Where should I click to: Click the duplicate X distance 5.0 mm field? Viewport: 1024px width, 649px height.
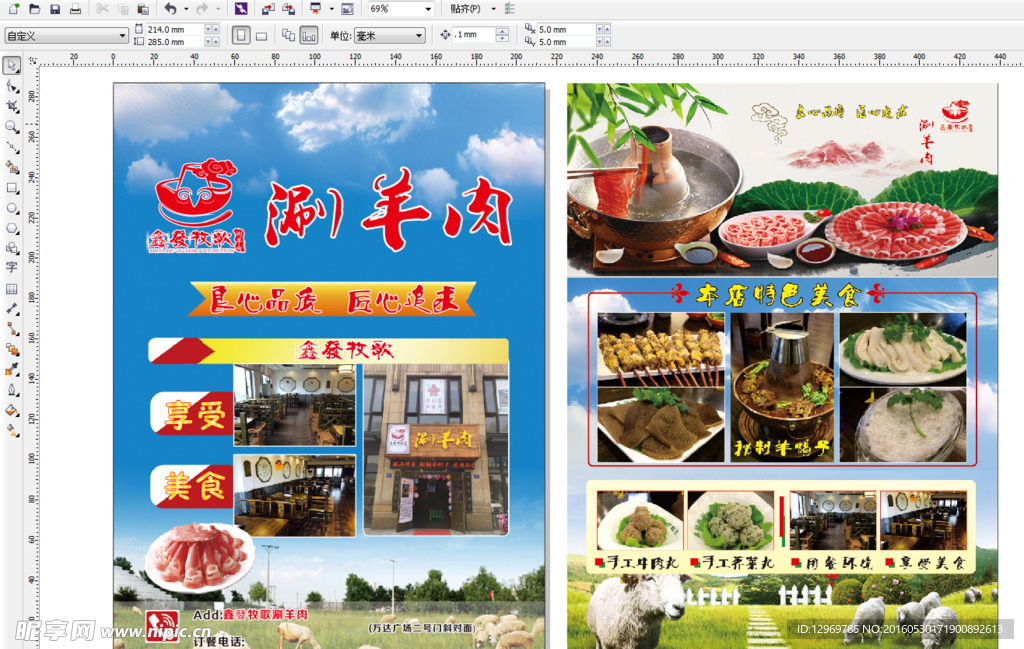click(566, 29)
